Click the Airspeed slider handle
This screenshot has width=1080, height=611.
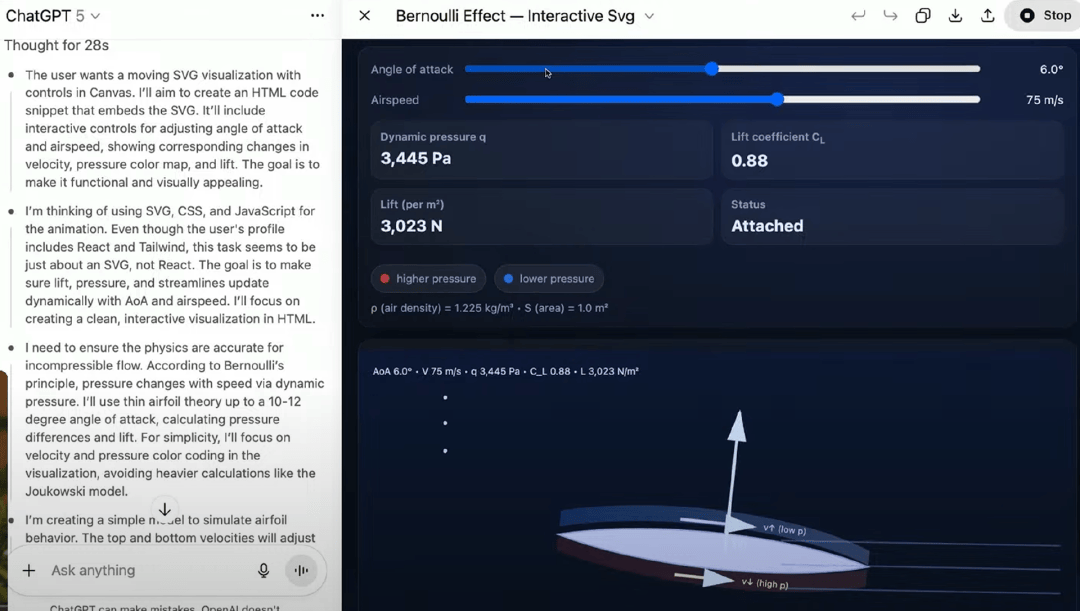777,100
